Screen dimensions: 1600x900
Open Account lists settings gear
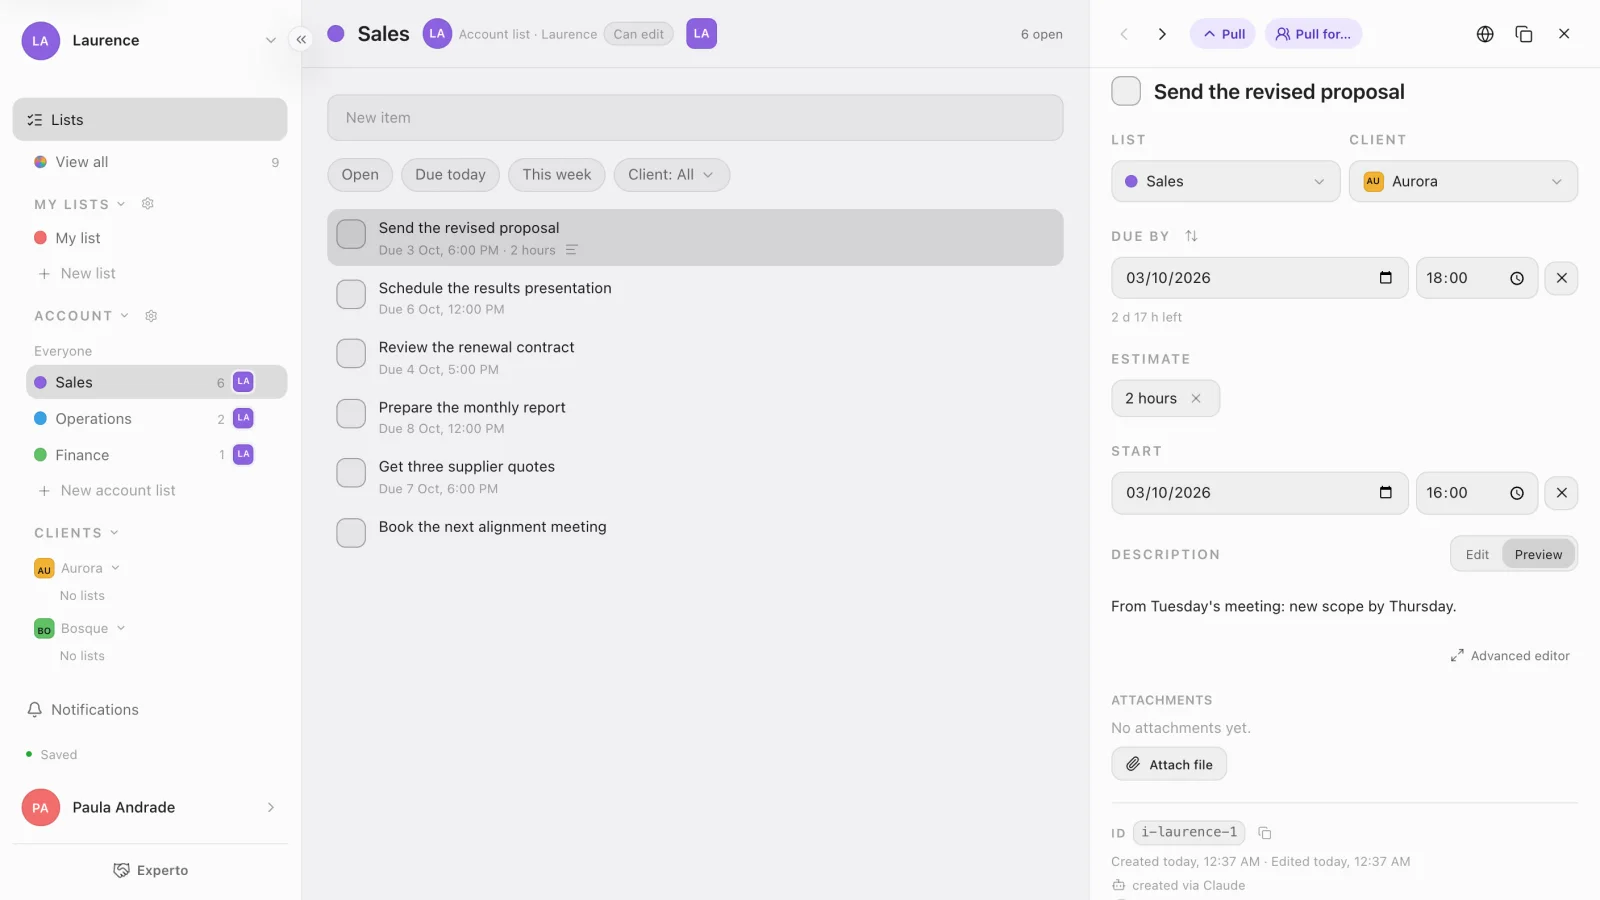point(151,316)
